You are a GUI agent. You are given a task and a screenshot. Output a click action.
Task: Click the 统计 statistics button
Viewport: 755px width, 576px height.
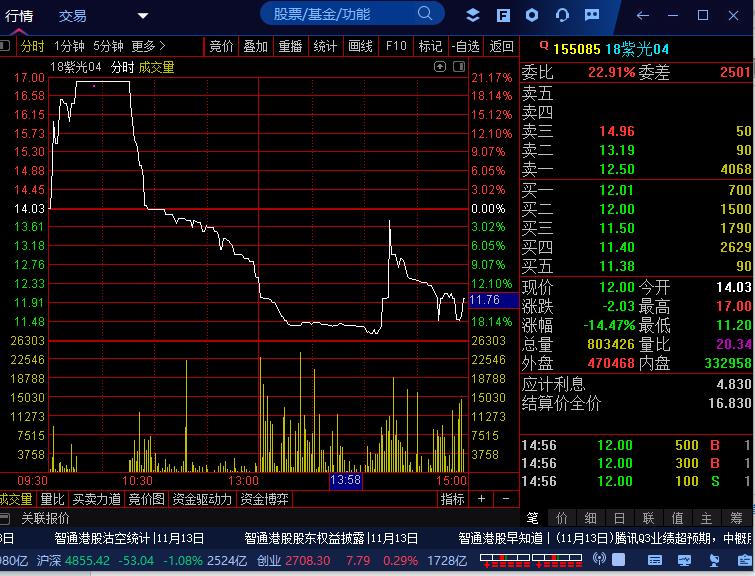click(x=325, y=46)
